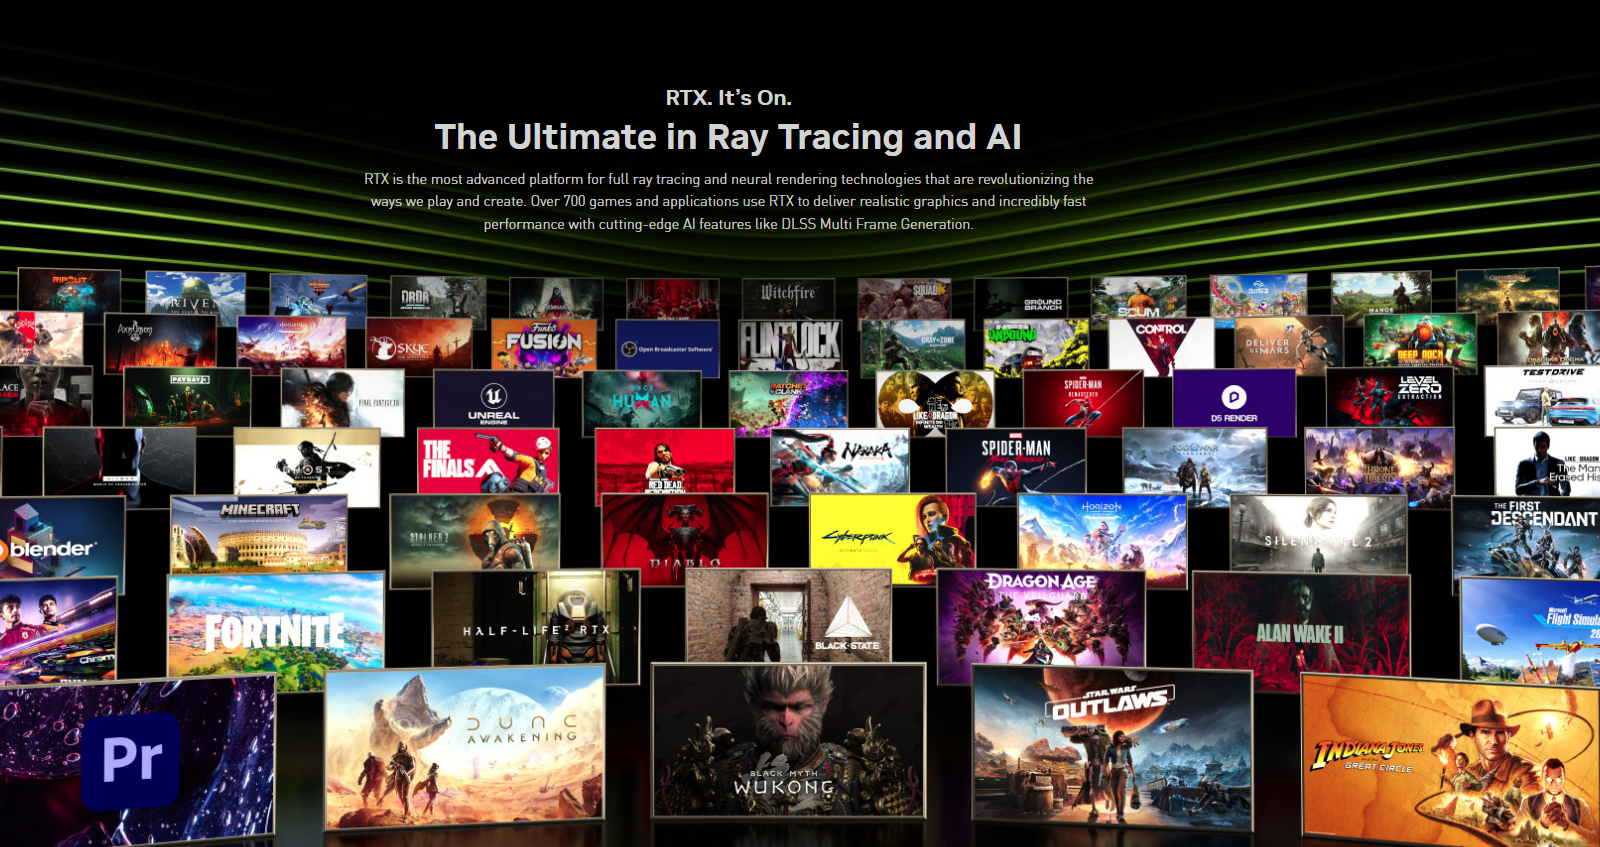Select the Star Wars Outlaws thumbnail

(1111, 747)
